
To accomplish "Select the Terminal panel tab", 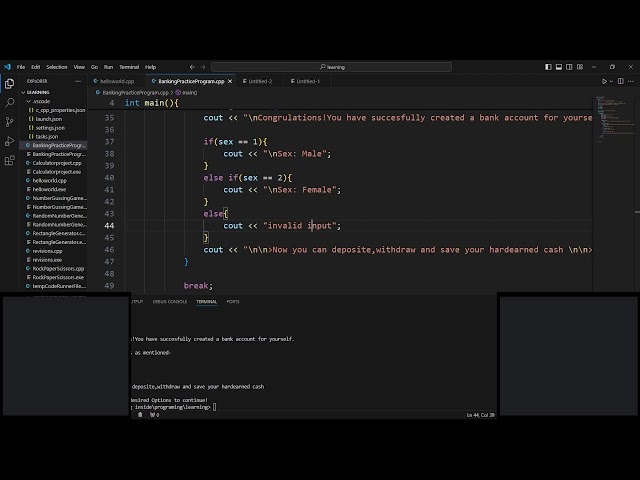I will 207,302.
